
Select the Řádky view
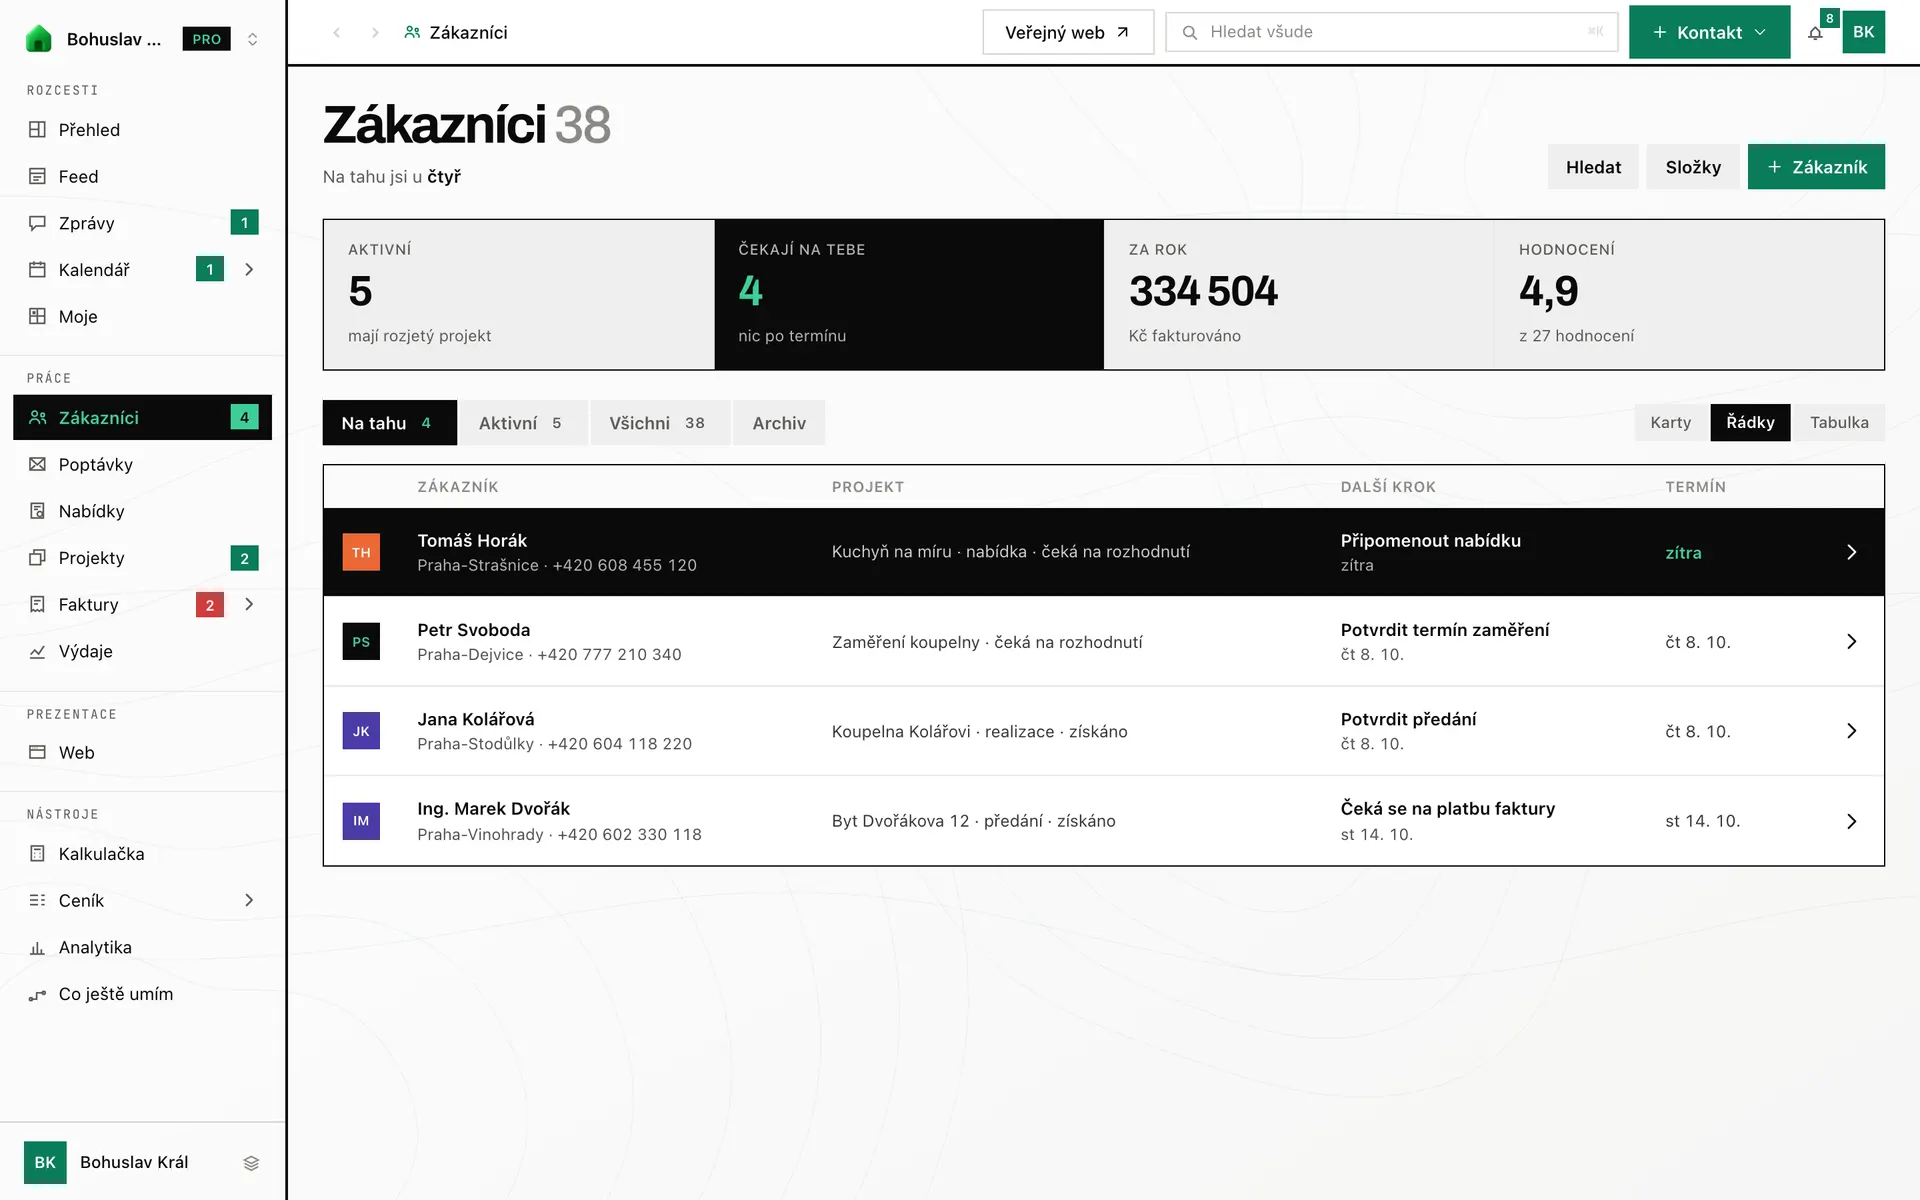coord(1750,423)
